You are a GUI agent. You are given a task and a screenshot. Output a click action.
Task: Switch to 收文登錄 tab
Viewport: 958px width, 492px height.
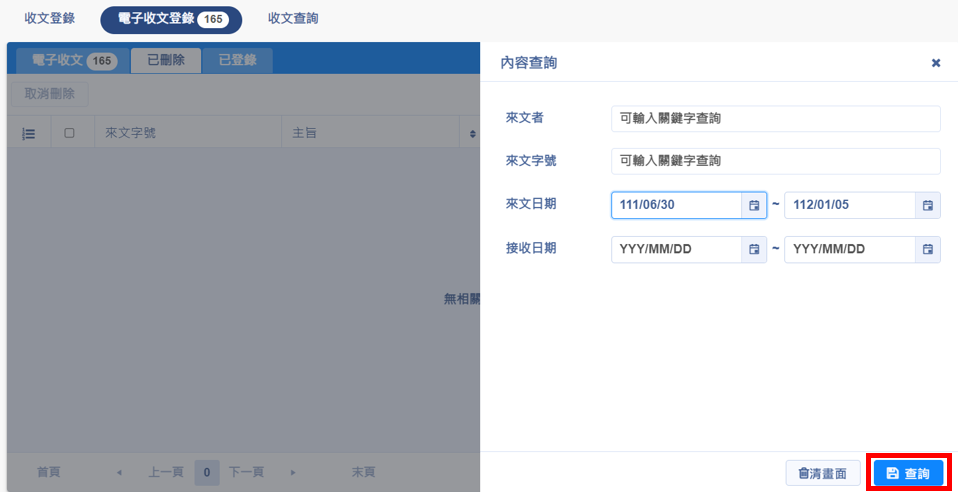pos(49,19)
